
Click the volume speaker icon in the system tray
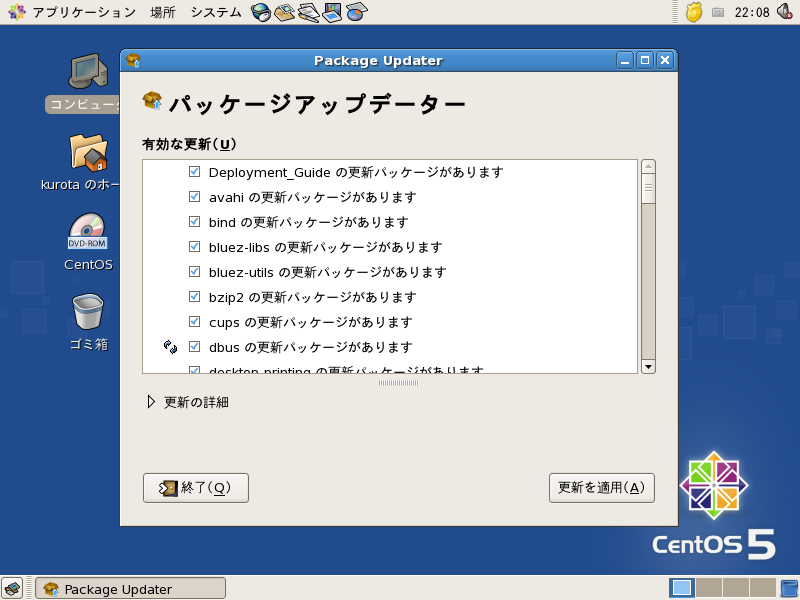coord(785,11)
